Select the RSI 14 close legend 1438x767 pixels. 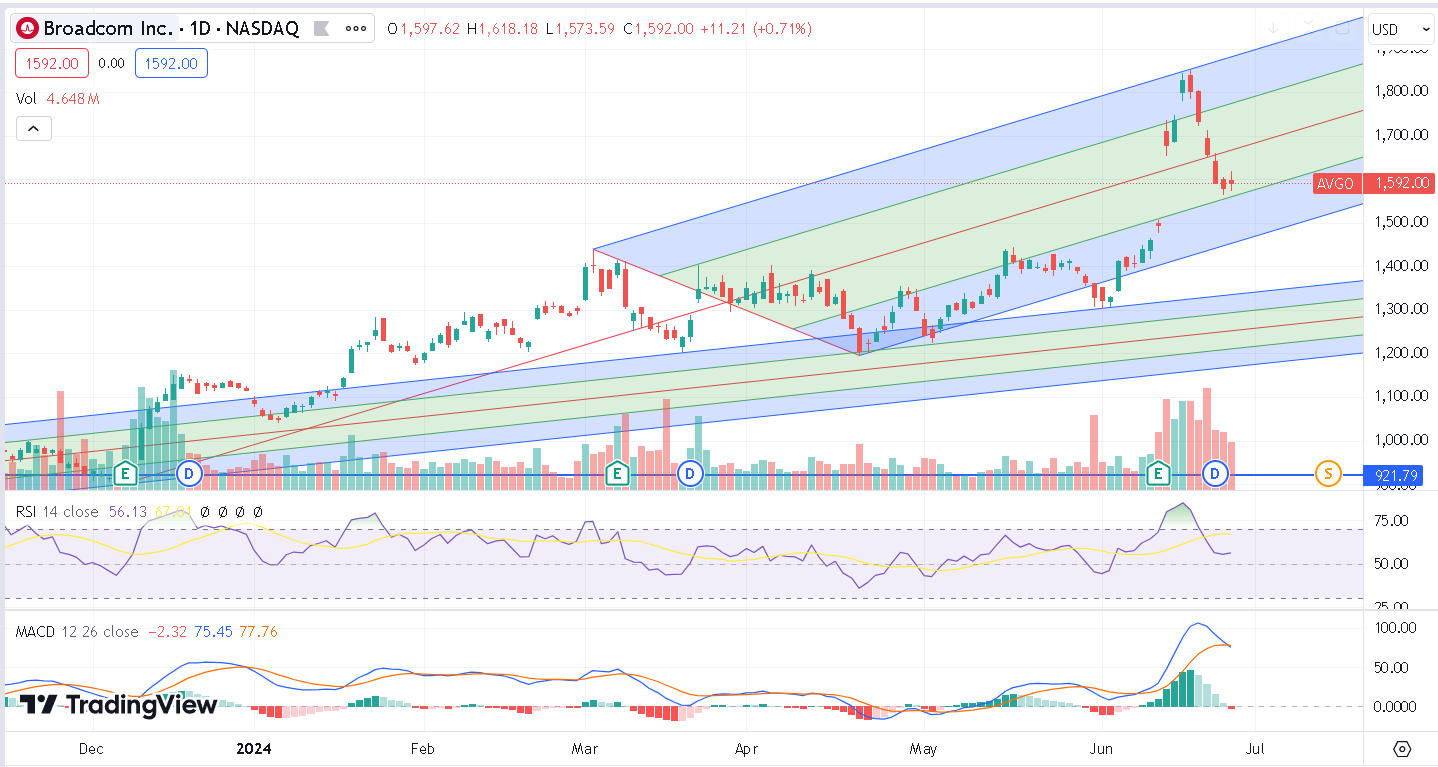click(x=57, y=511)
